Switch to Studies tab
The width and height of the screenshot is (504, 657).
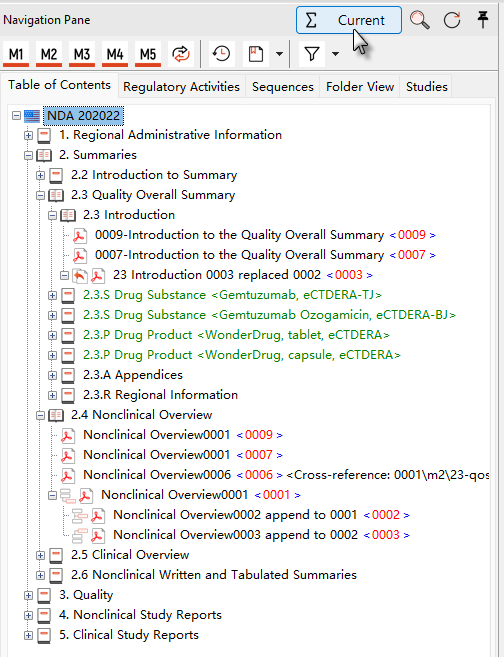click(x=426, y=87)
